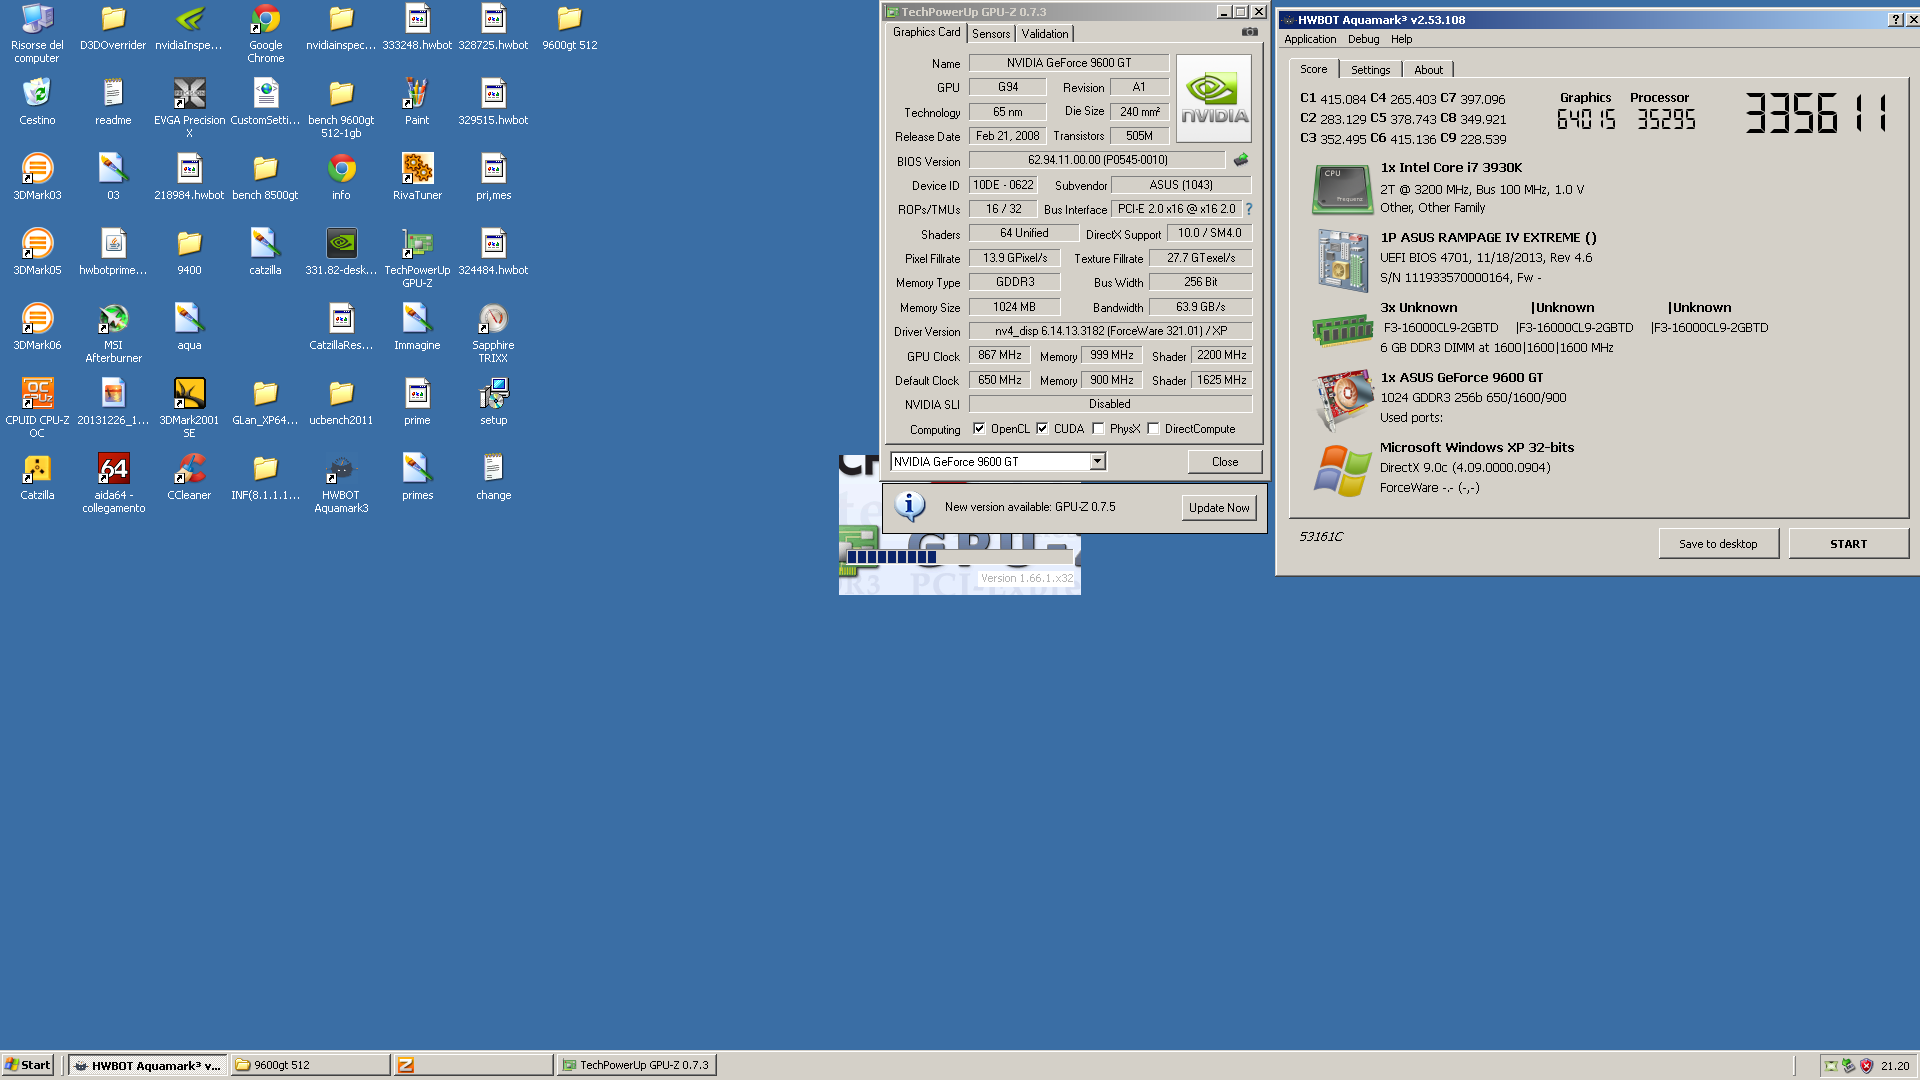1920x1080 pixels.
Task: Switch to TechPowerUp GPU-Z taskbar item
Action: click(636, 1065)
